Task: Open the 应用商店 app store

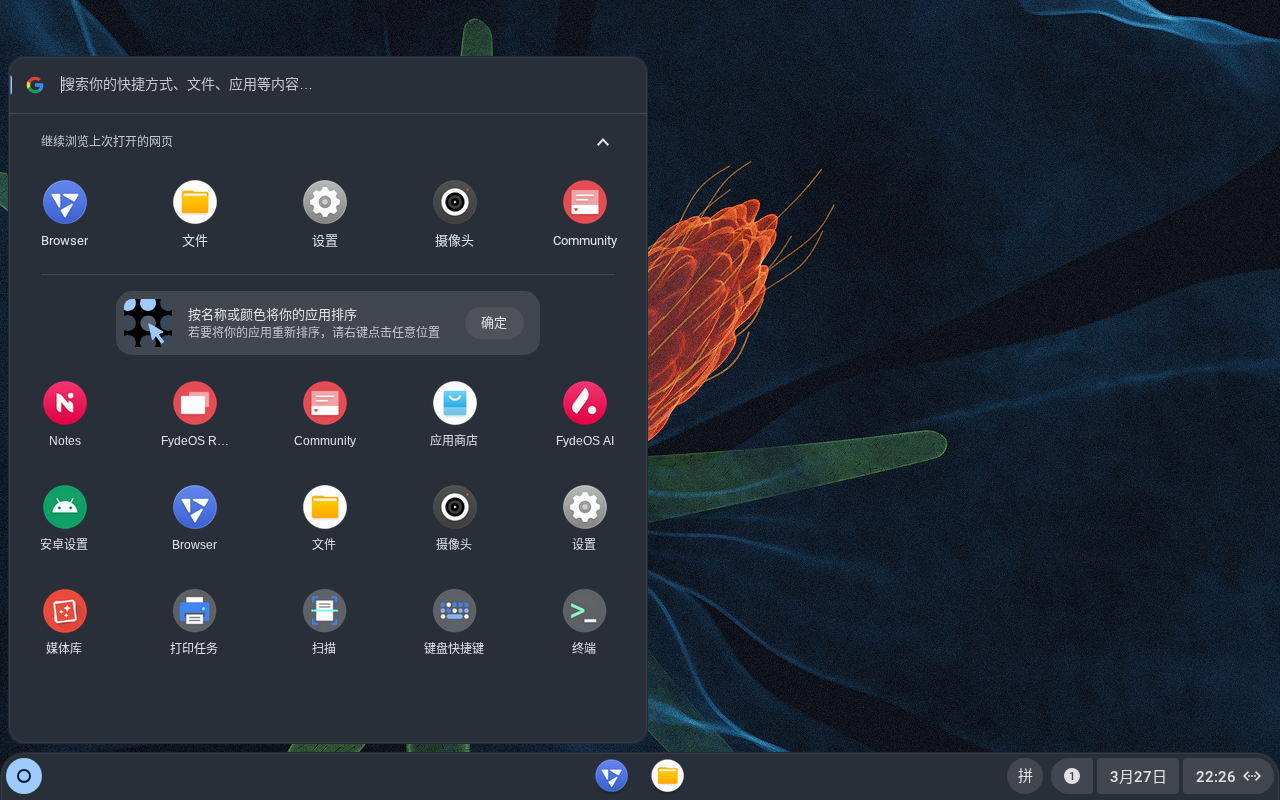Action: (x=454, y=403)
